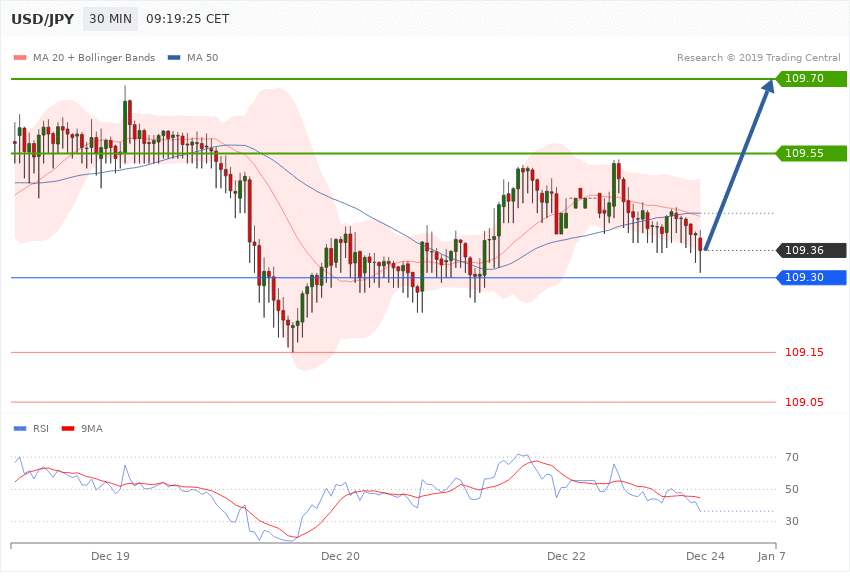Click the Dec 20 date axis label
Viewport: 850px width, 576px height.
340,556
